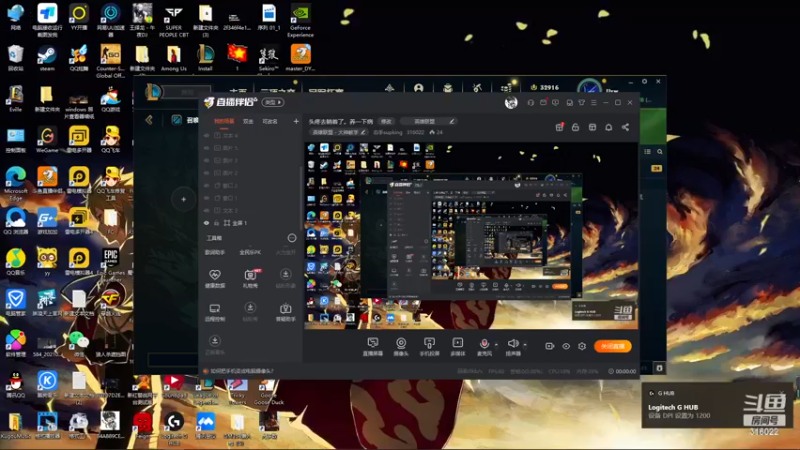800x450 pixels.
Task: Open League client search magnifier icon
Action: [x=660, y=152]
